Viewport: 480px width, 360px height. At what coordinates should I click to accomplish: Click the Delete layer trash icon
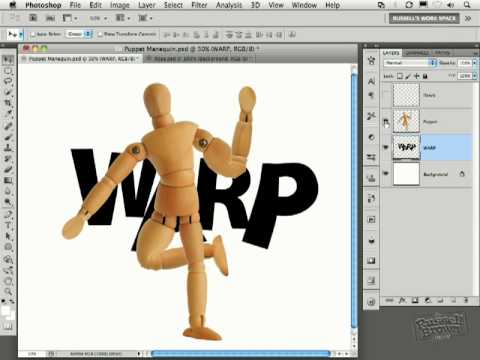tap(466, 300)
